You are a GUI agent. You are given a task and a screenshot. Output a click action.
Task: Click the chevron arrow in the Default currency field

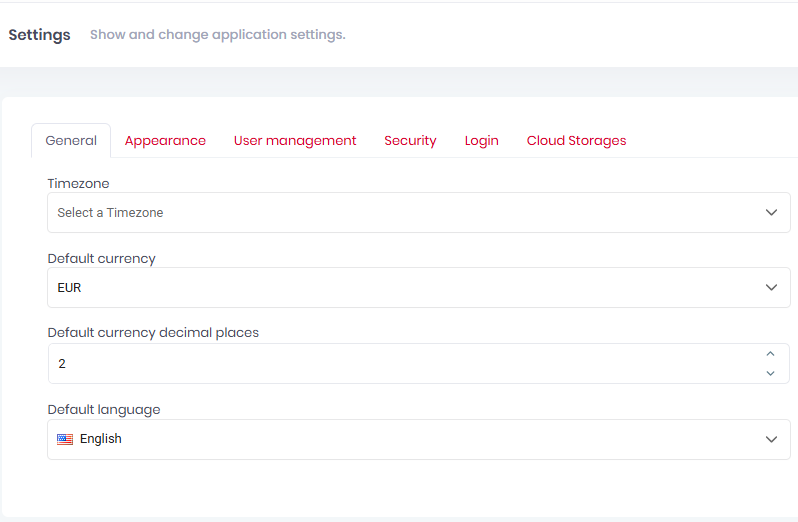771,287
